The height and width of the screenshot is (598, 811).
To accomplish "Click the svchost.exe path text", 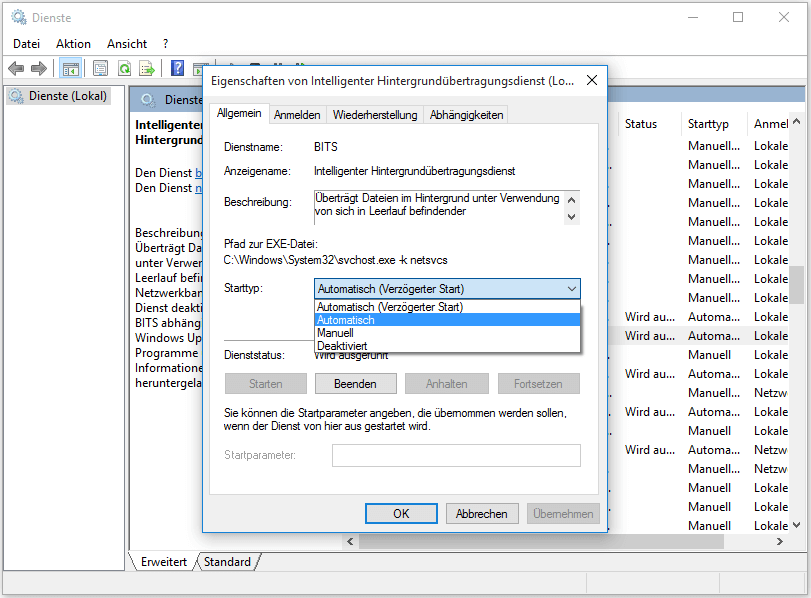I will [336, 260].
